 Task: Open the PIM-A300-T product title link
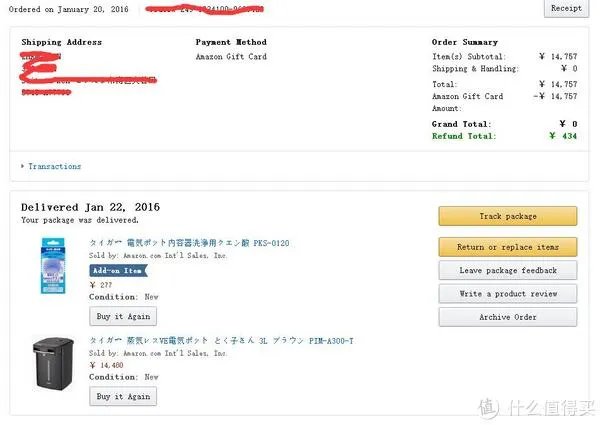[x=221, y=341]
